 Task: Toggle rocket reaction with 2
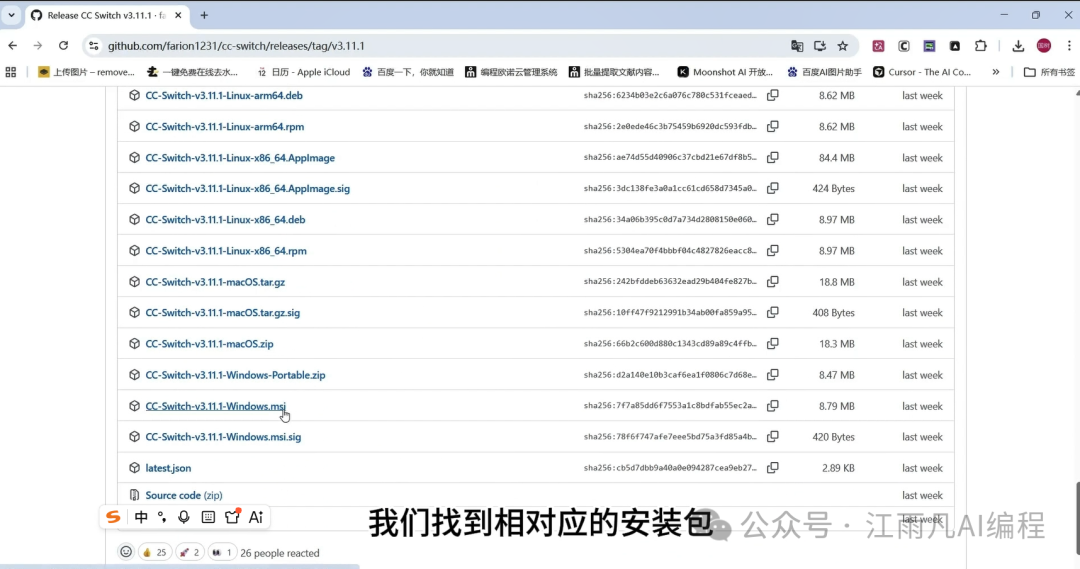(189, 552)
